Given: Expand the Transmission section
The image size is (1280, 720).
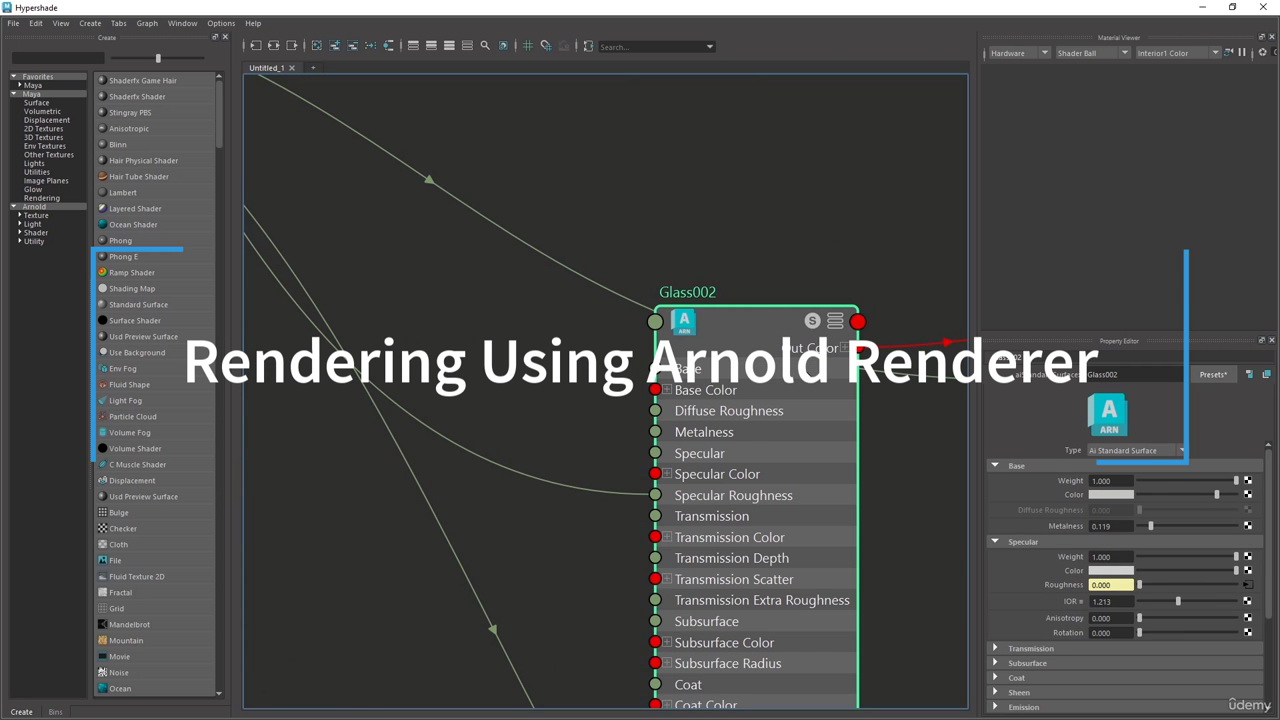Looking at the screenshot, I should coord(995,649).
